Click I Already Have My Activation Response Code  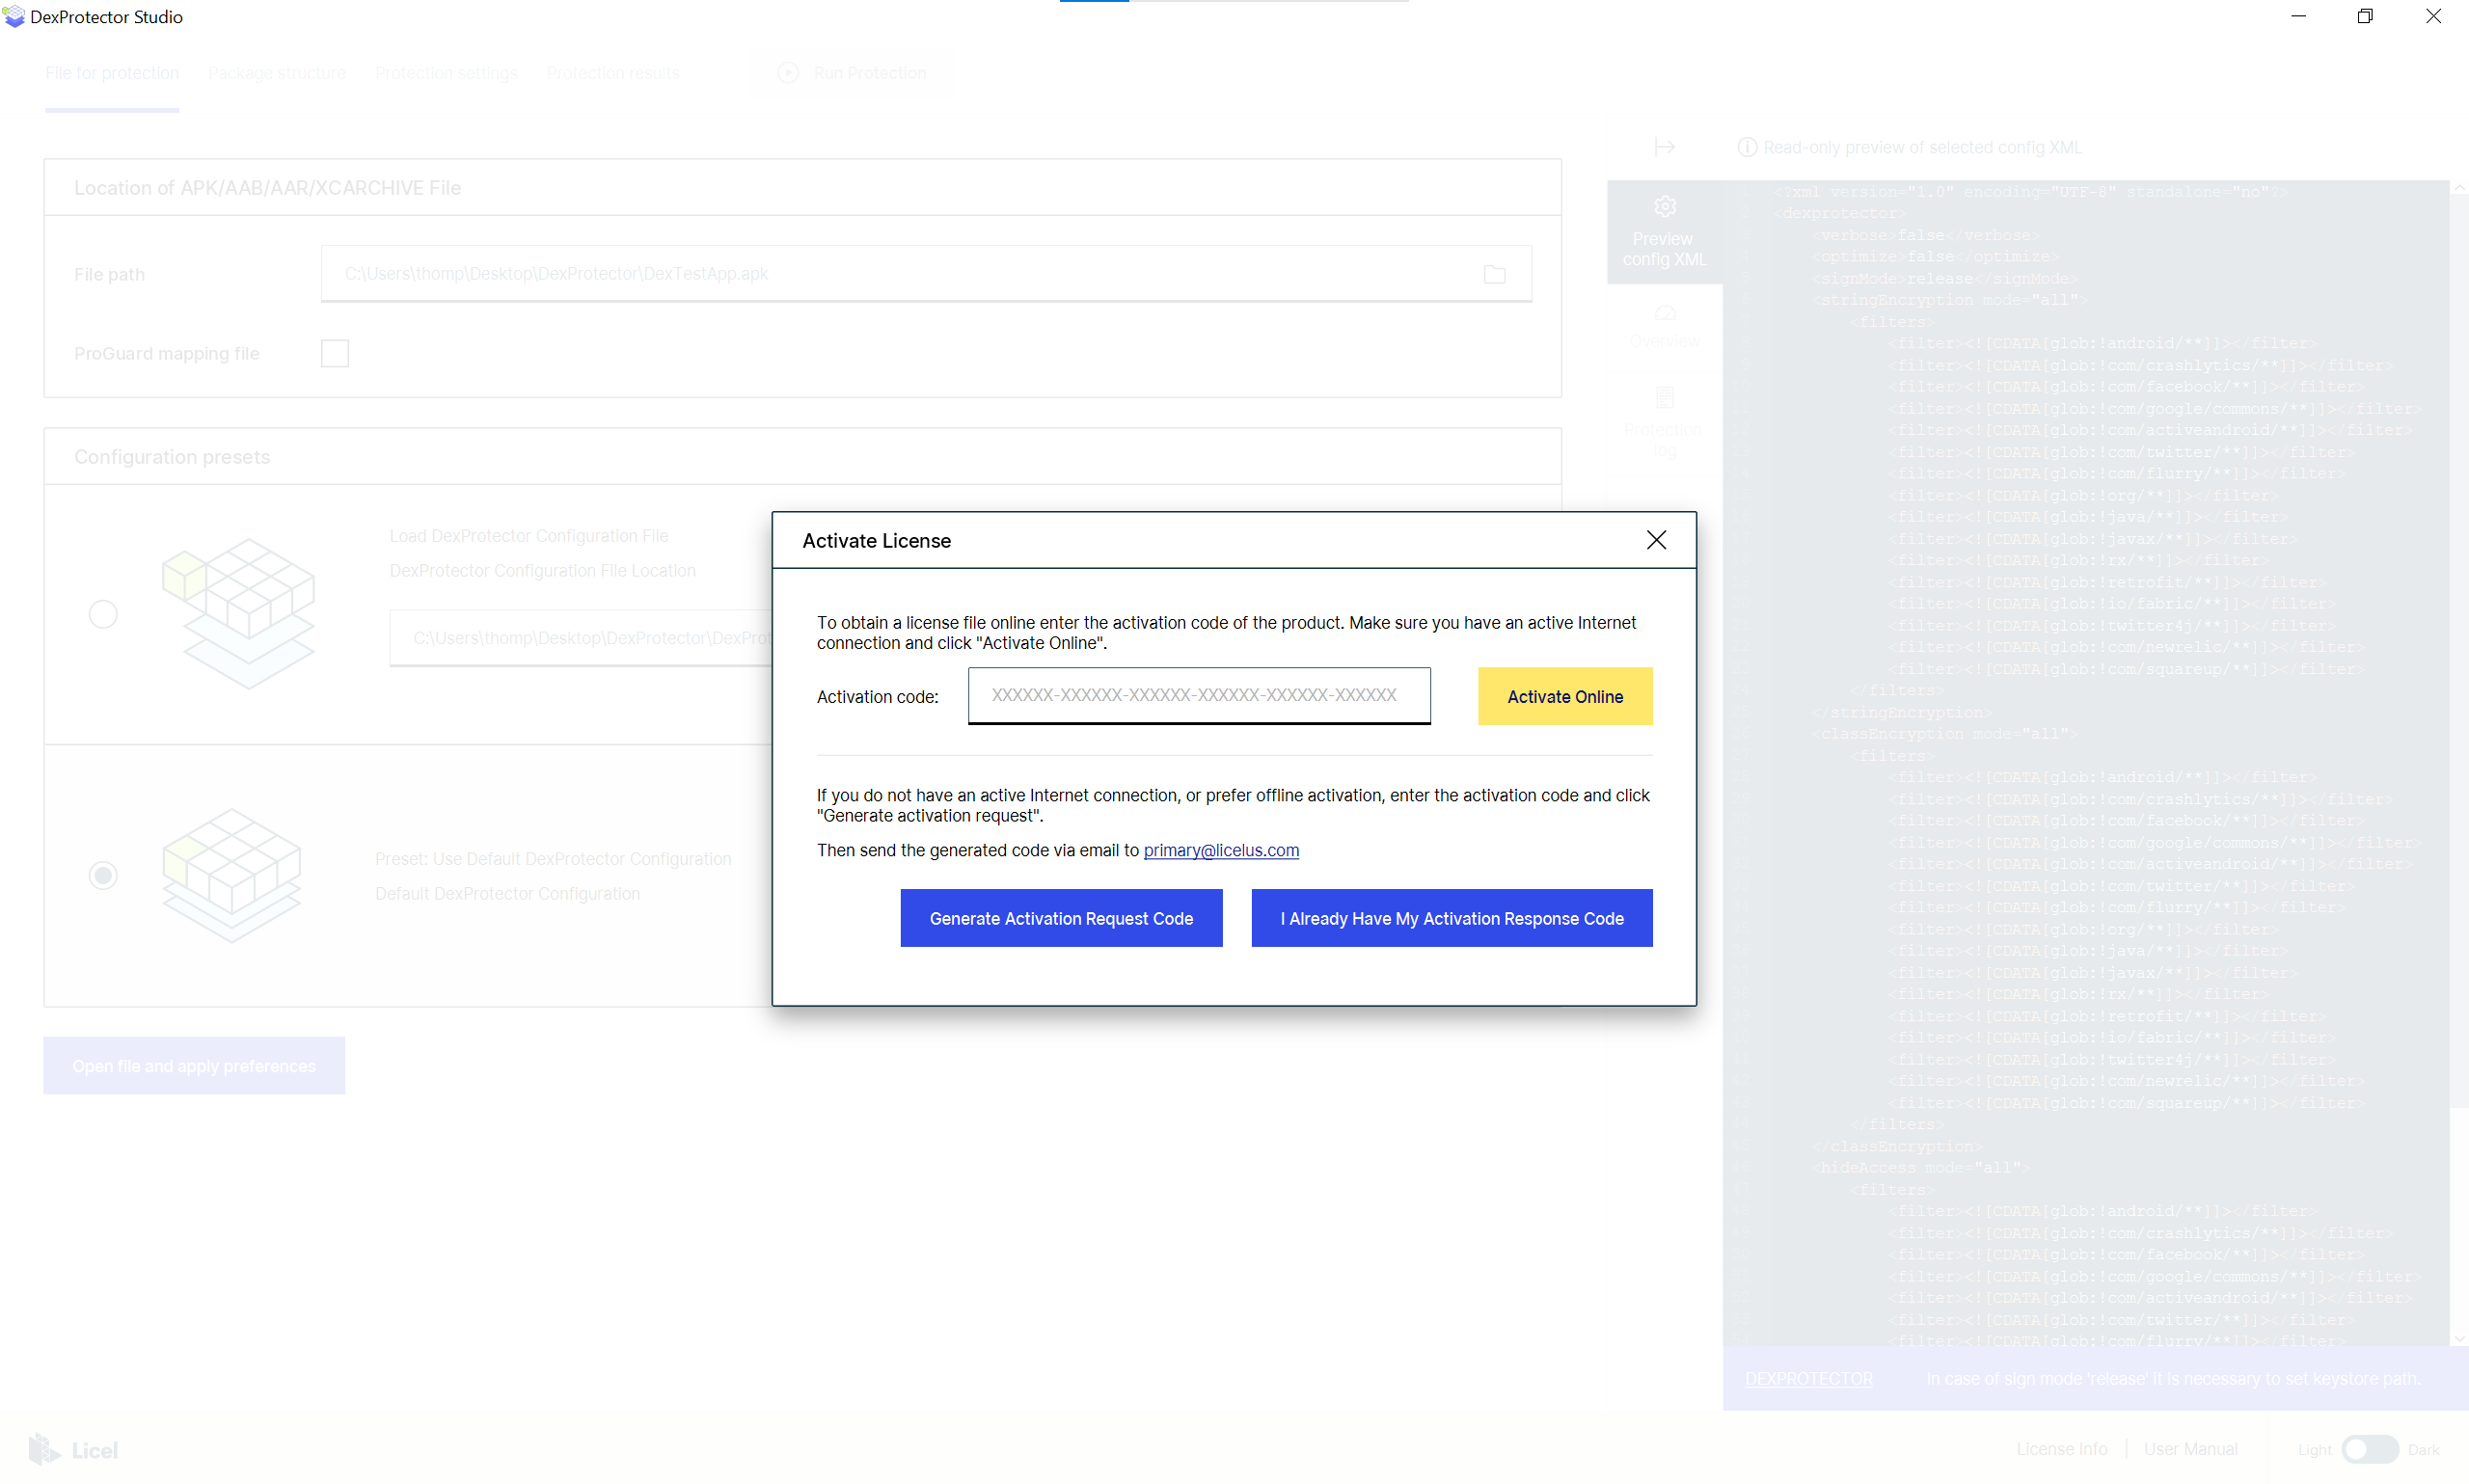1451,918
